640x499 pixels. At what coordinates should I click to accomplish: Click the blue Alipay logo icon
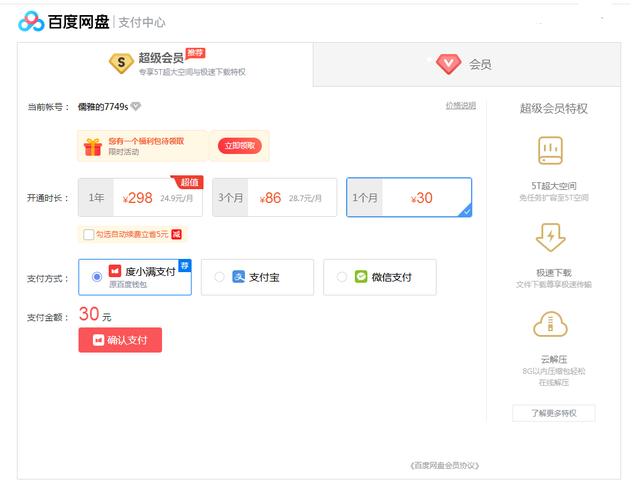[238, 277]
